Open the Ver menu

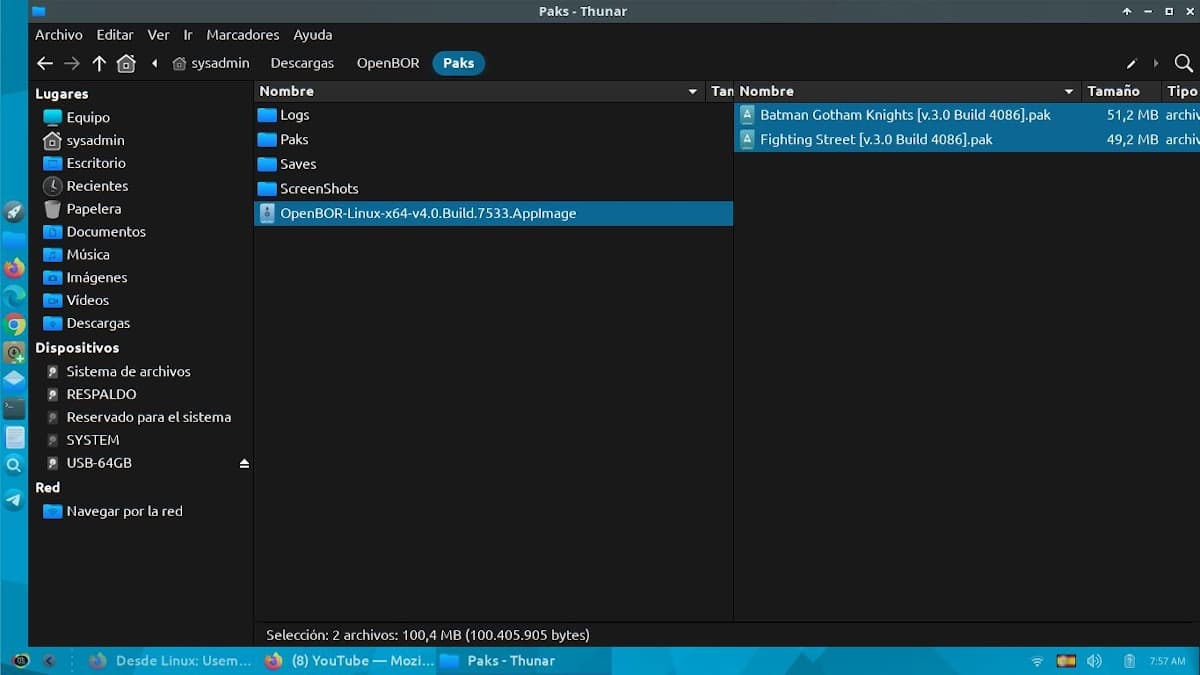(159, 35)
